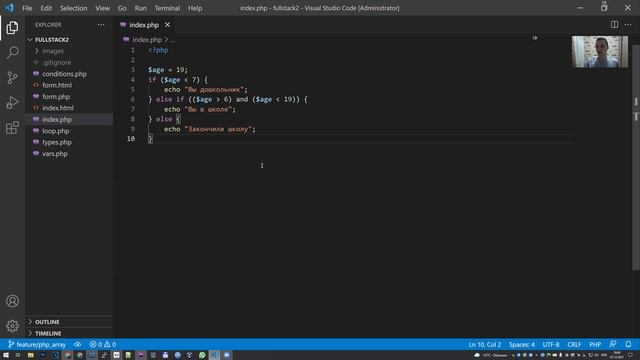Open feedback icon in status bar

pos(613,344)
